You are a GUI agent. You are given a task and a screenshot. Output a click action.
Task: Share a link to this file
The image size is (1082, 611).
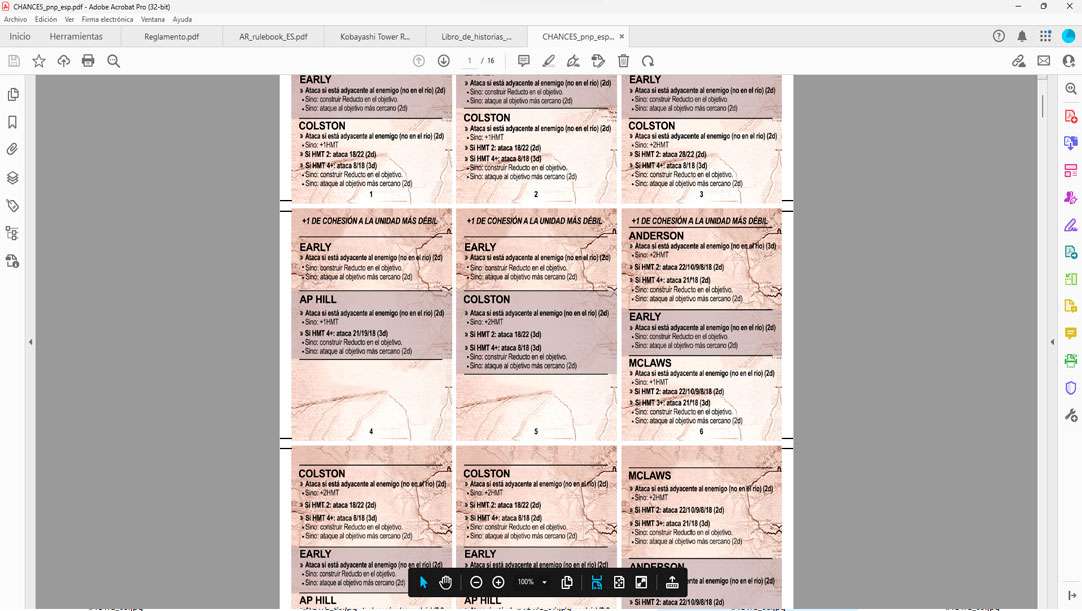[1019, 61]
